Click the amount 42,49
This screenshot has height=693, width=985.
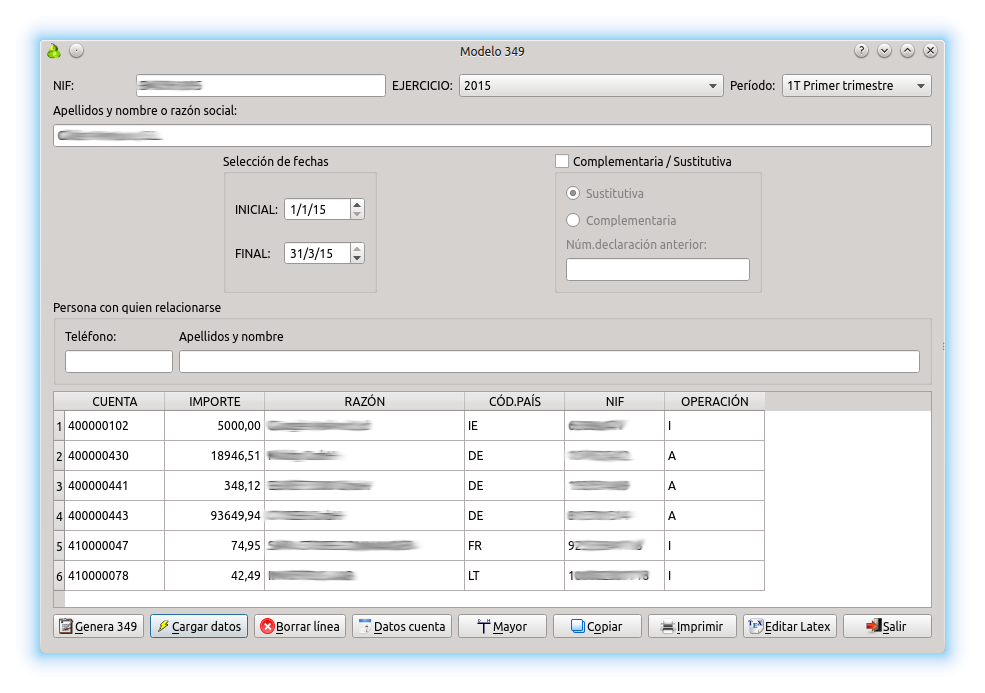pos(215,576)
